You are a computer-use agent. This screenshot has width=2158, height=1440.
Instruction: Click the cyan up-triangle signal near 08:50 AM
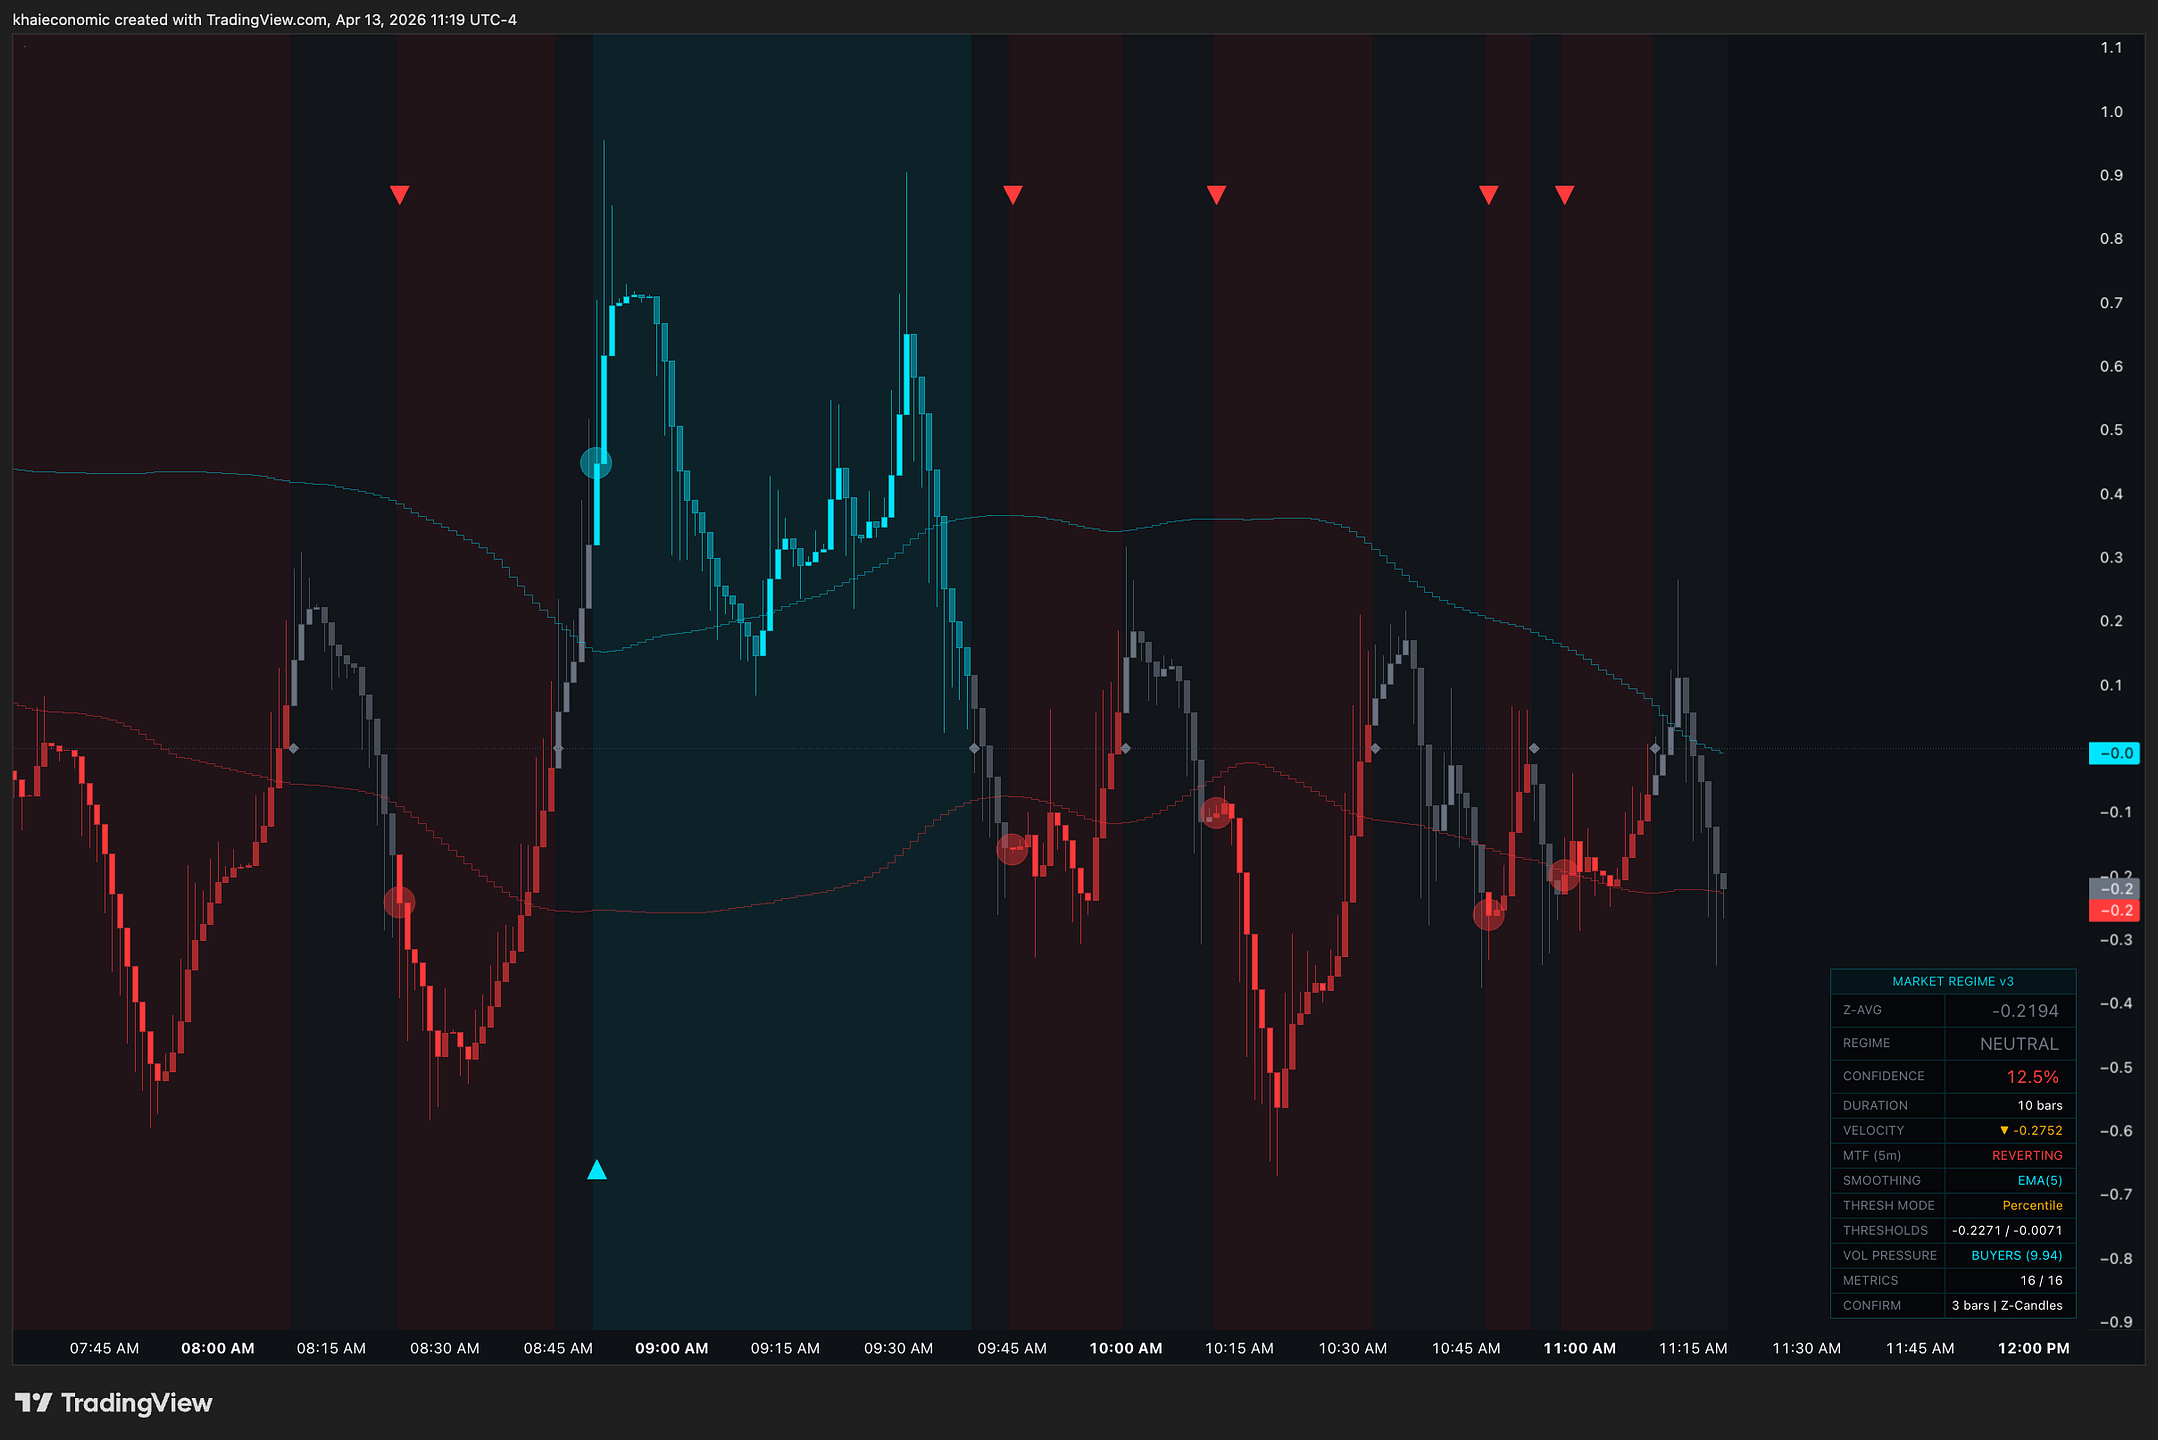tap(597, 1169)
